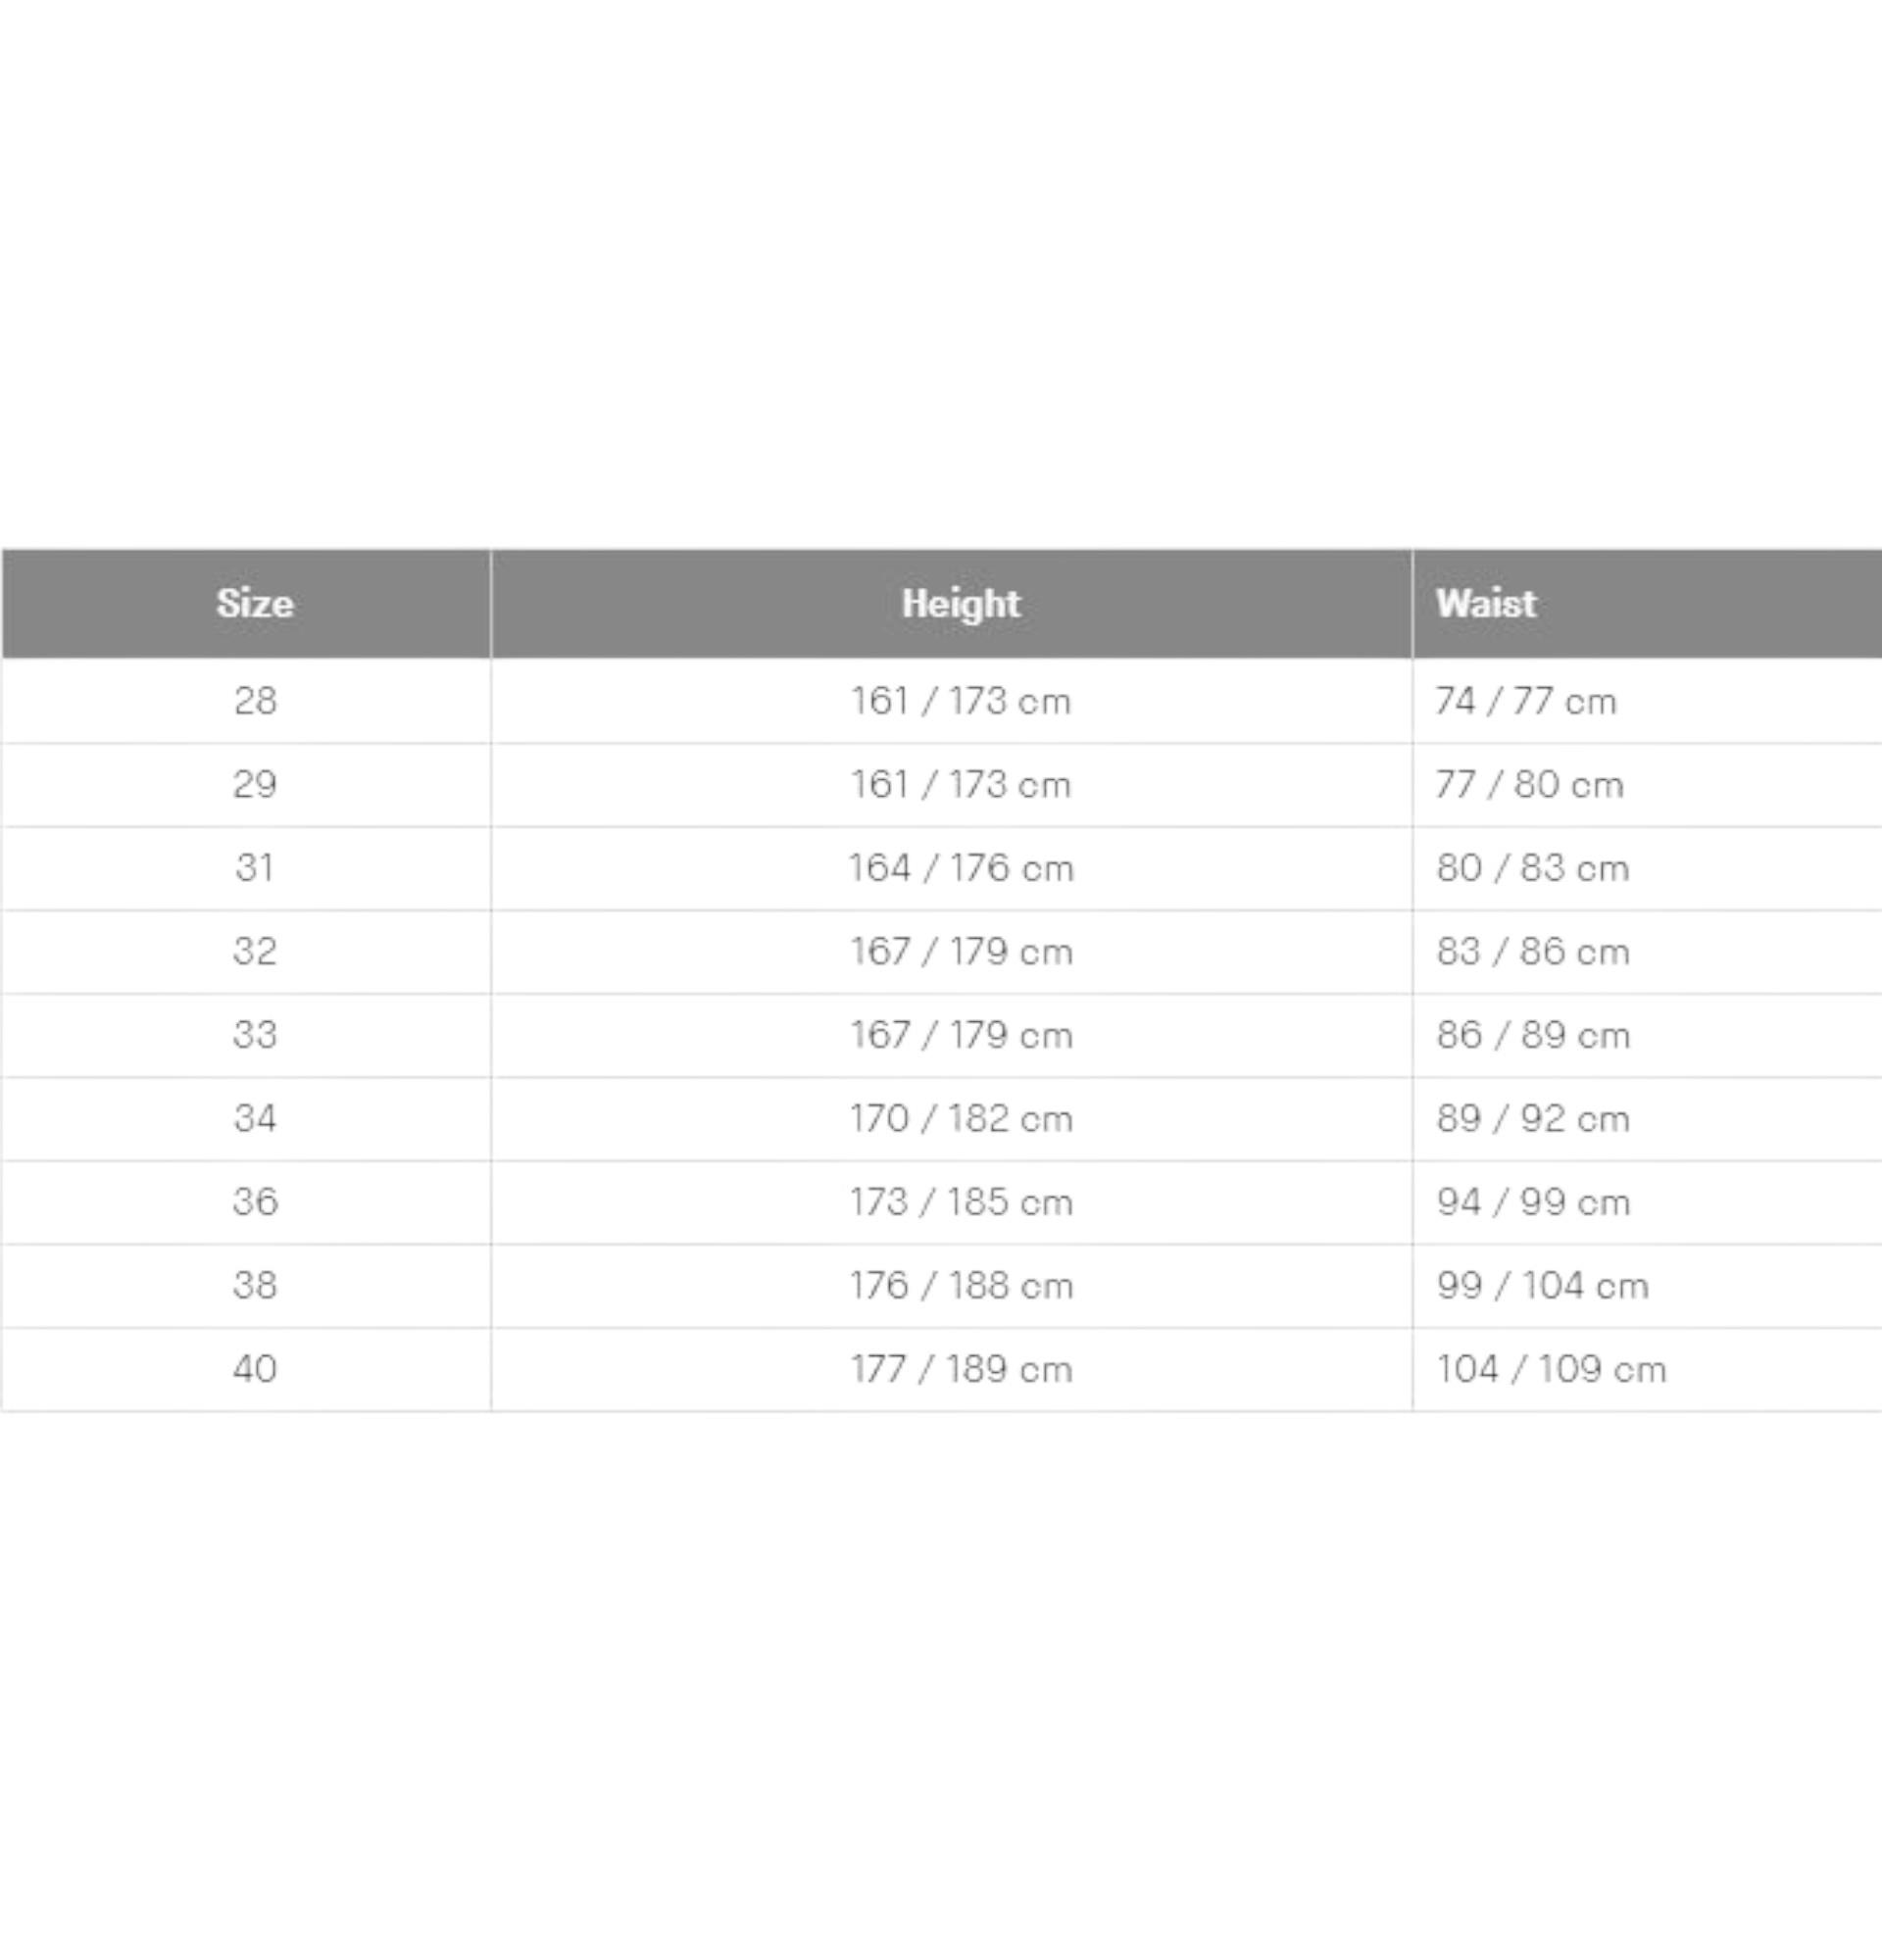1882x1960 pixels.
Task: Click the Height column header
Action: click(x=961, y=603)
